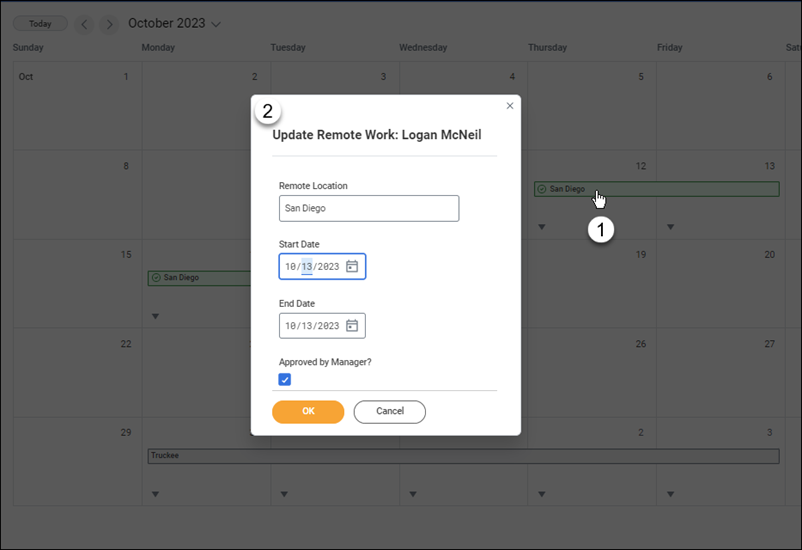The width and height of the screenshot is (802, 550).
Task: Jump to today with Today button
Action: [x=40, y=24]
